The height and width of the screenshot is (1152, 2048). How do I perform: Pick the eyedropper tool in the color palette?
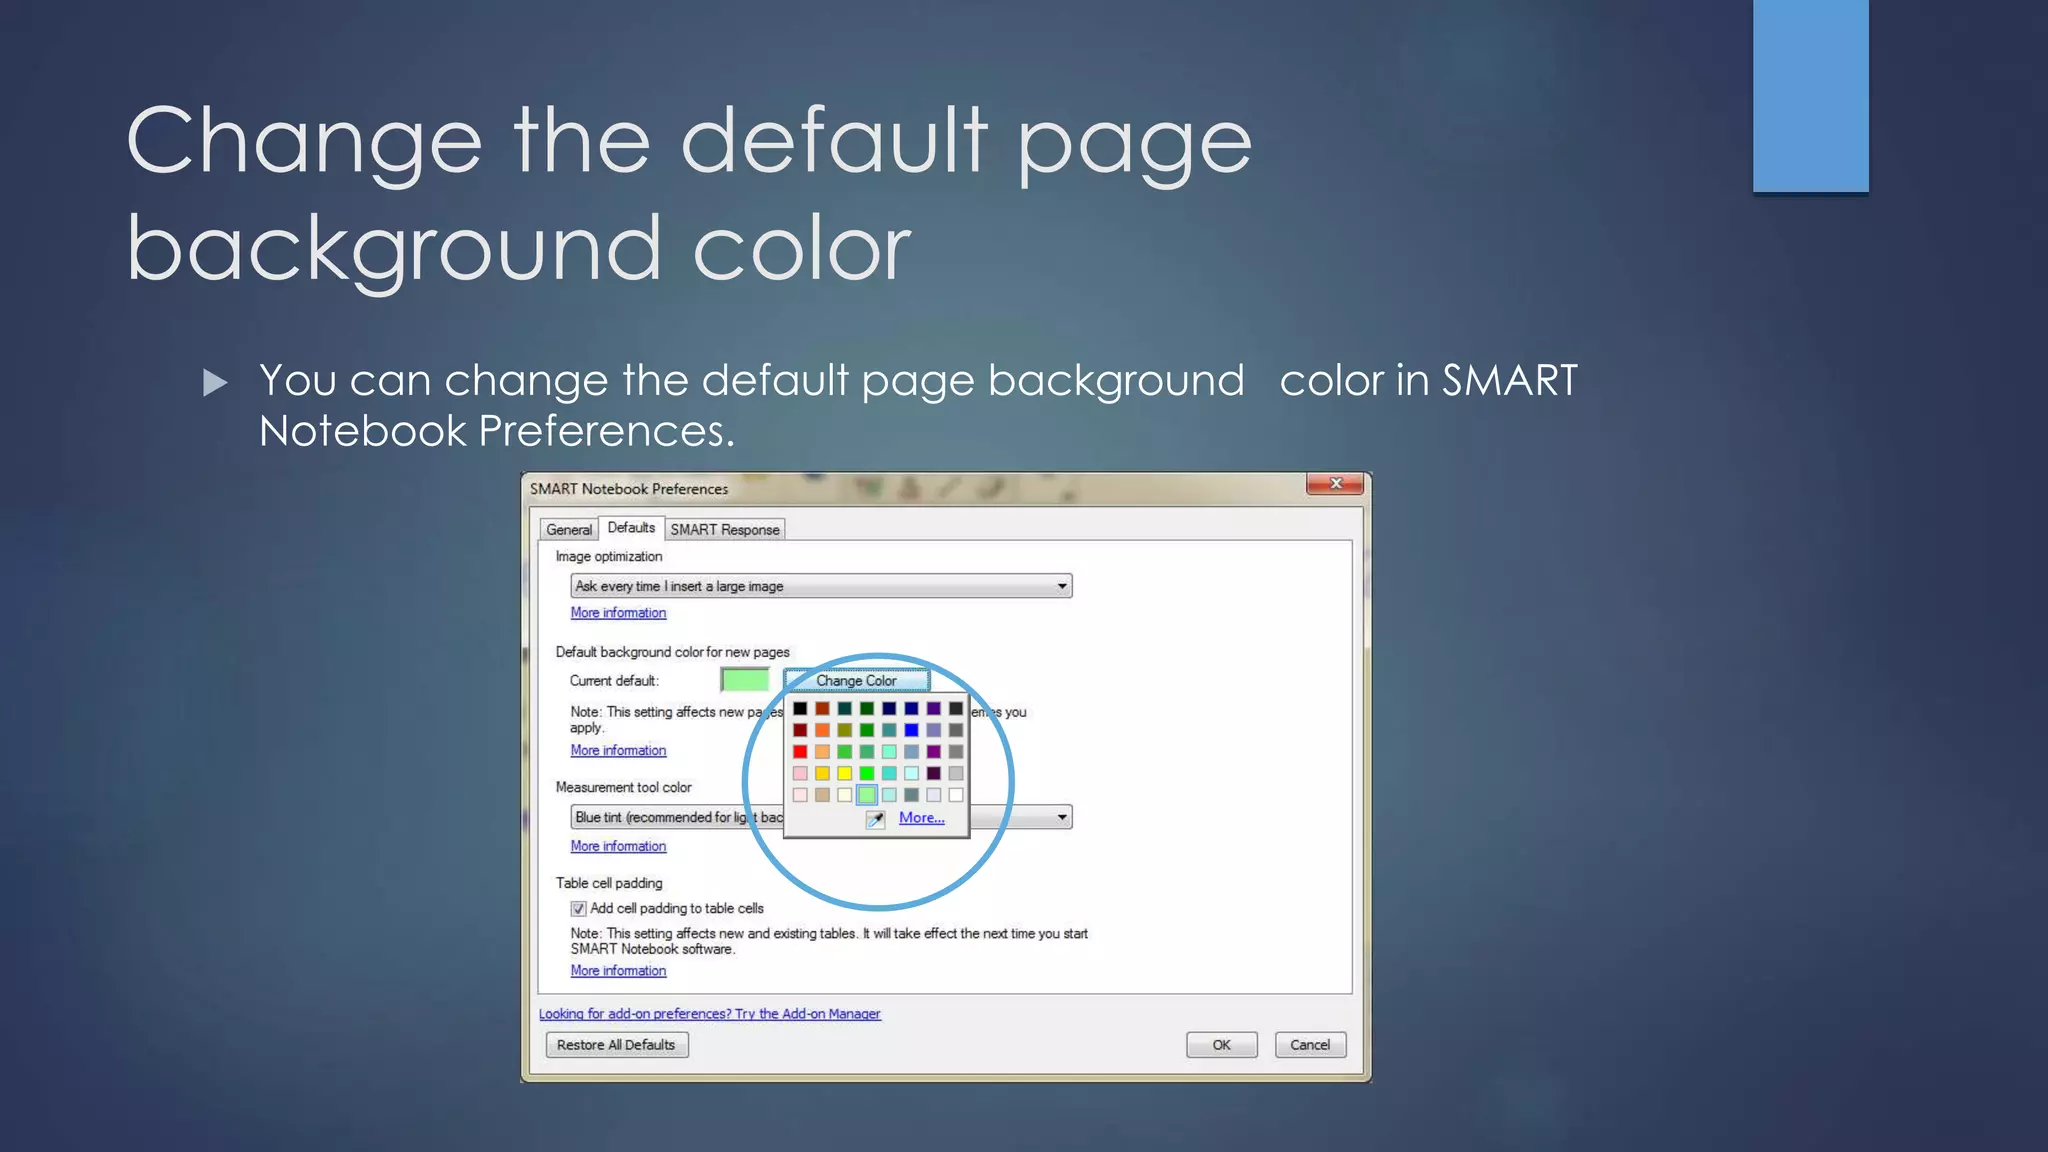point(875,819)
